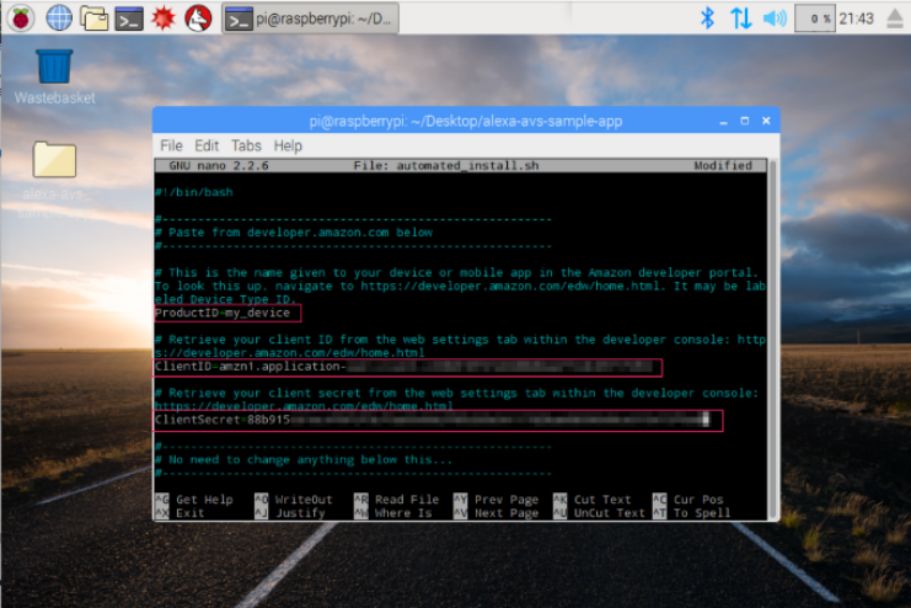The width and height of the screenshot is (911, 608).
Task: Open the Edit menu of the terminal
Action: tap(207, 145)
